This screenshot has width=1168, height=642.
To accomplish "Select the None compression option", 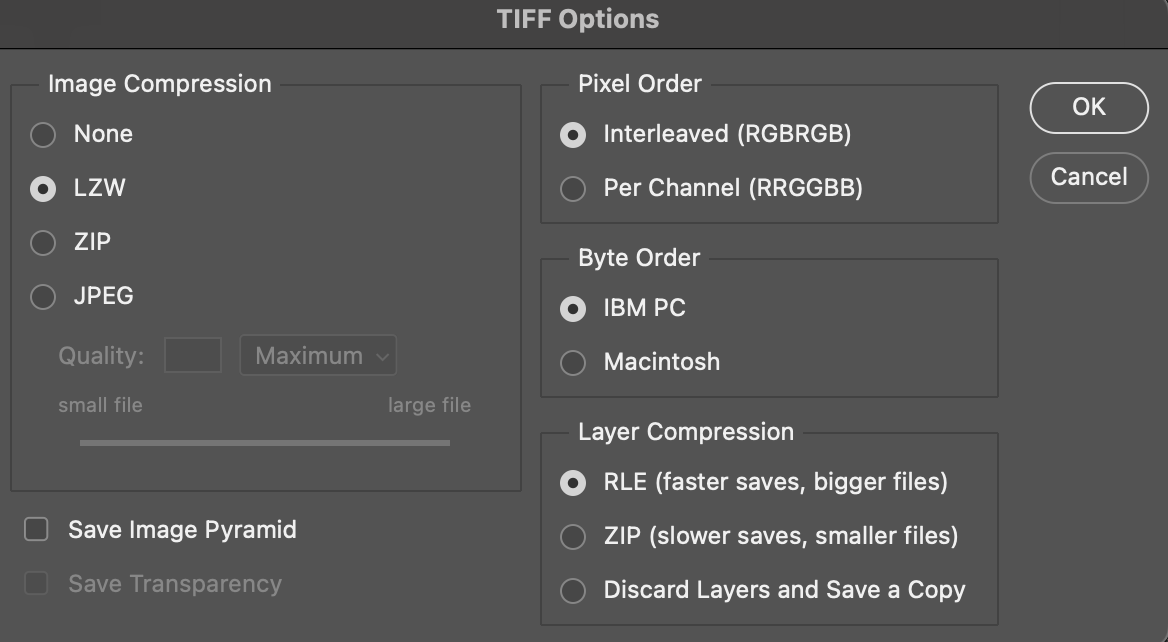I will click(x=42, y=134).
